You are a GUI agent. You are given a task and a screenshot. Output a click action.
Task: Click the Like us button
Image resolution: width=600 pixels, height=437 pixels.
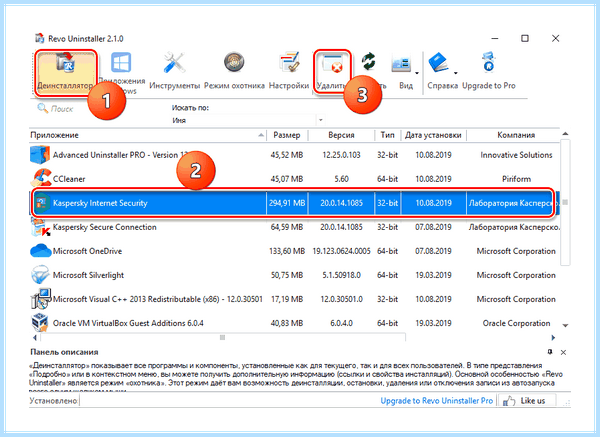[528, 401]
